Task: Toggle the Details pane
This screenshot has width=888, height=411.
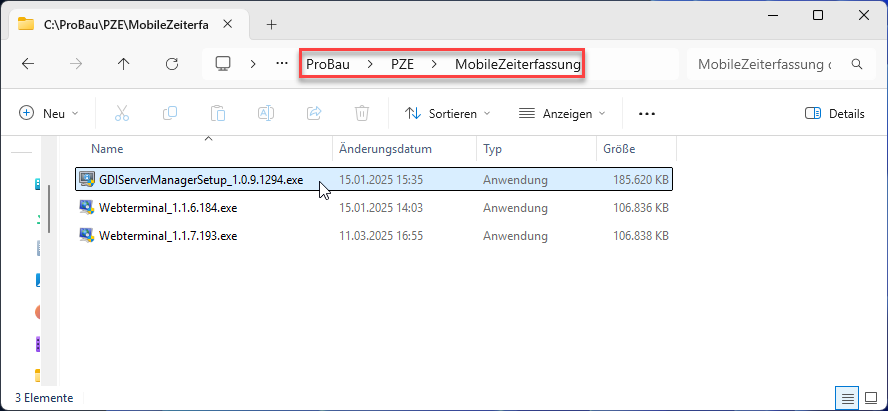Action: pyautogui.click(x=834, y=114)
